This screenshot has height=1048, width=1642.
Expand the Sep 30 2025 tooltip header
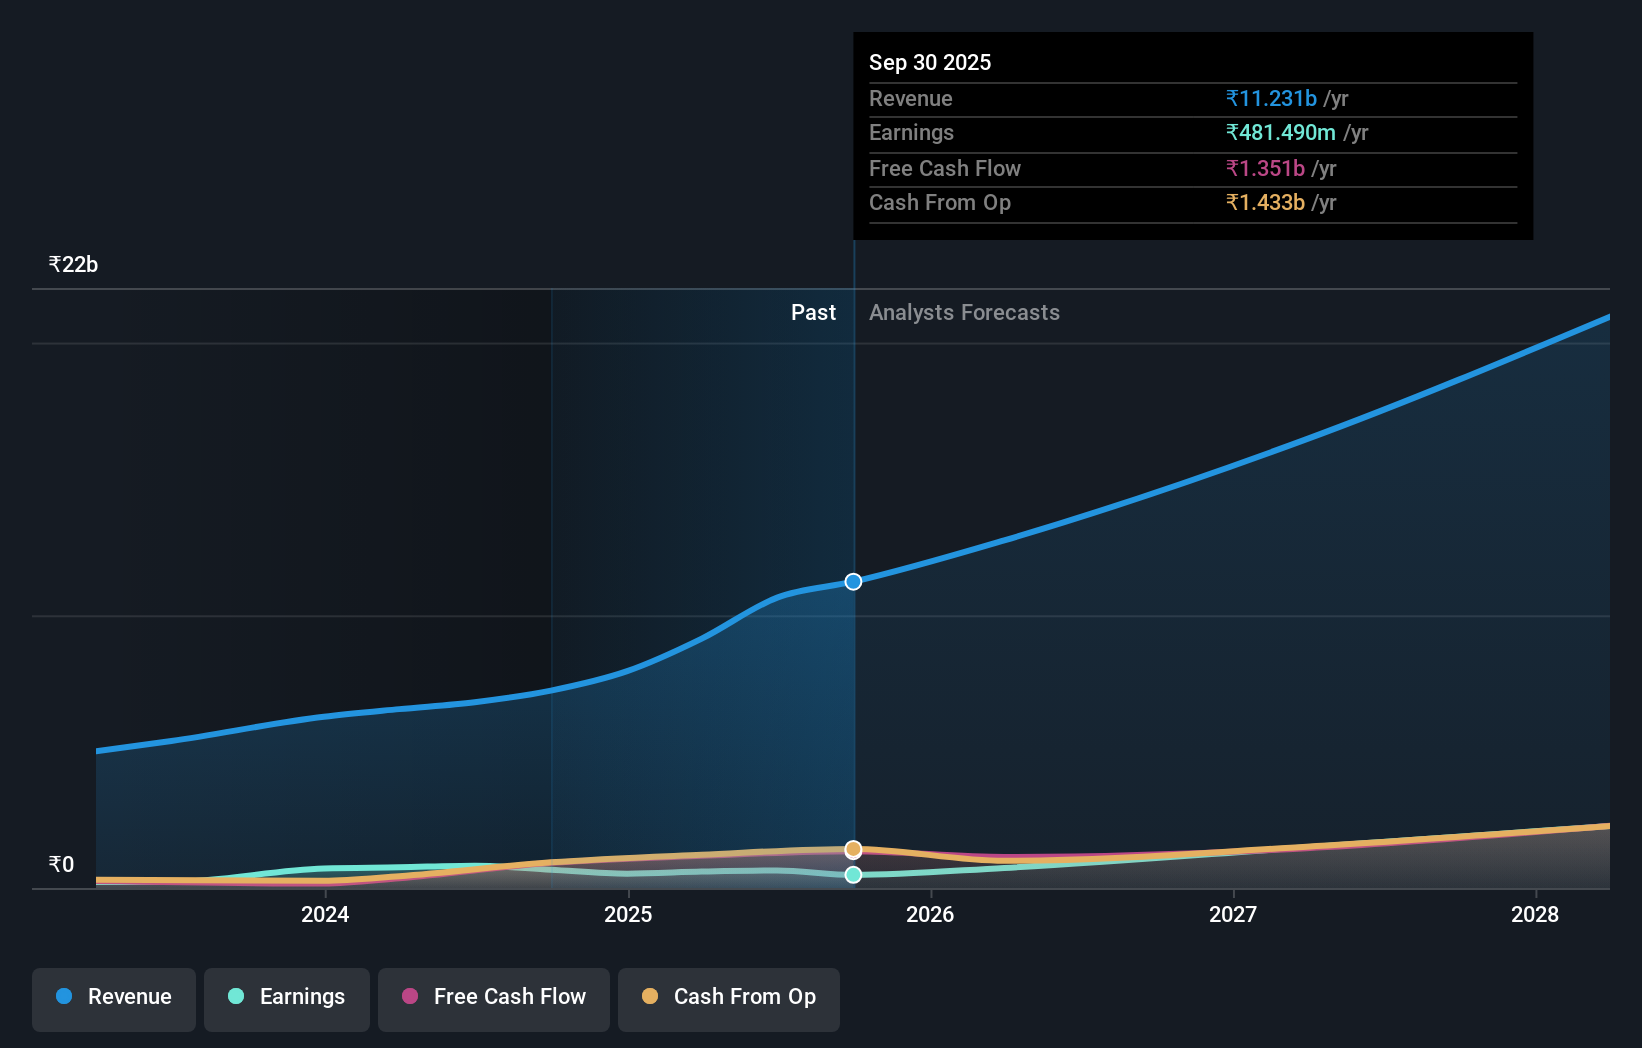[930, 62]
